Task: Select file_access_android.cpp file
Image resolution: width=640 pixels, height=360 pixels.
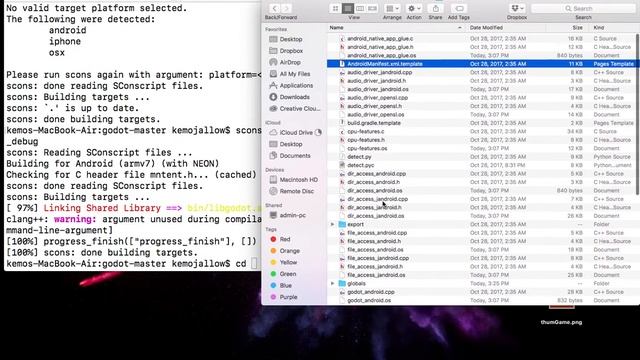Action: point(481,233)
